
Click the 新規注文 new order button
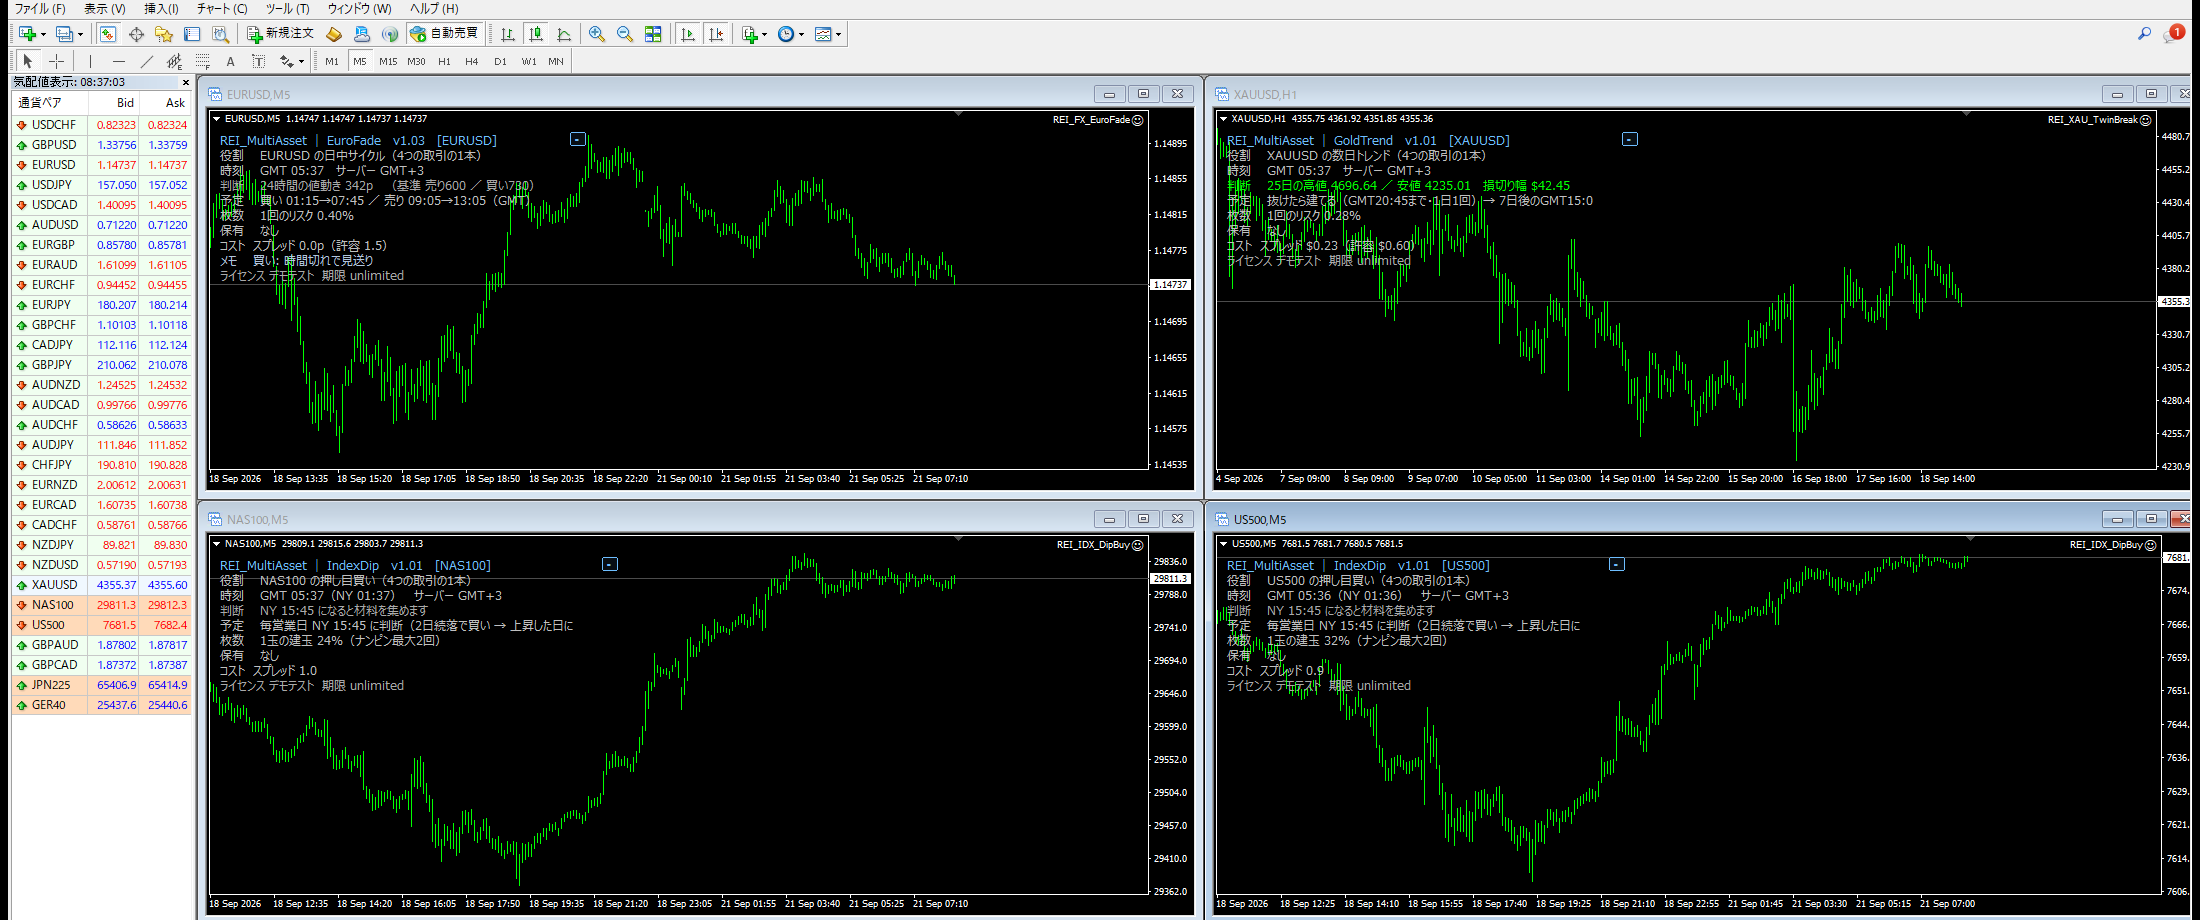tap(281, 34)
